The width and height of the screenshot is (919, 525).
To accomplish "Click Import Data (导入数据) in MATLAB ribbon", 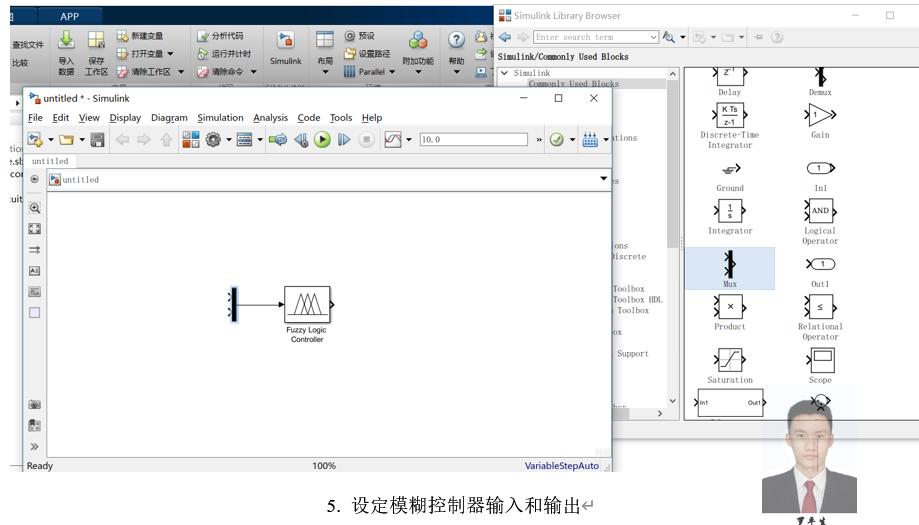I will (x=66, y=54).
